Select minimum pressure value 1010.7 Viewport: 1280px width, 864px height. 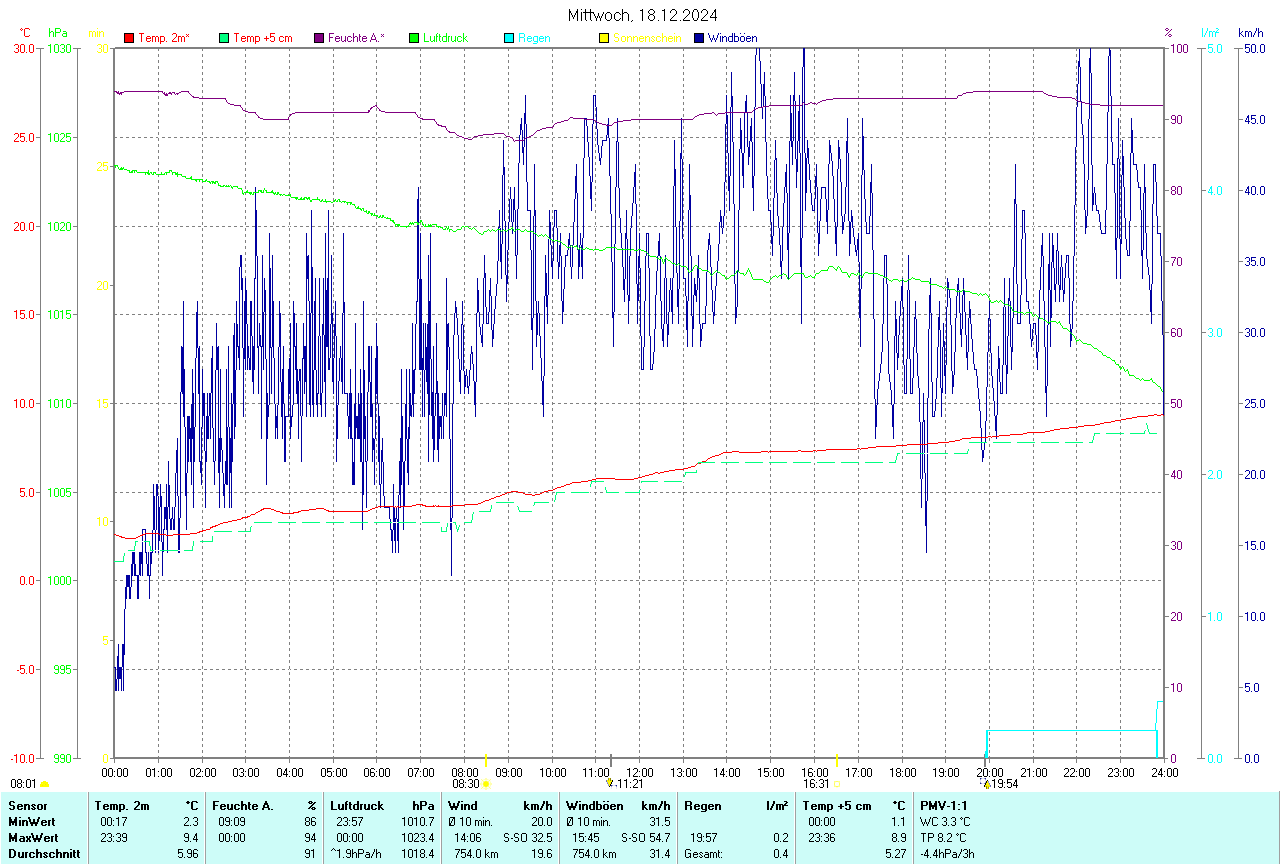click(x=419, y=821)
